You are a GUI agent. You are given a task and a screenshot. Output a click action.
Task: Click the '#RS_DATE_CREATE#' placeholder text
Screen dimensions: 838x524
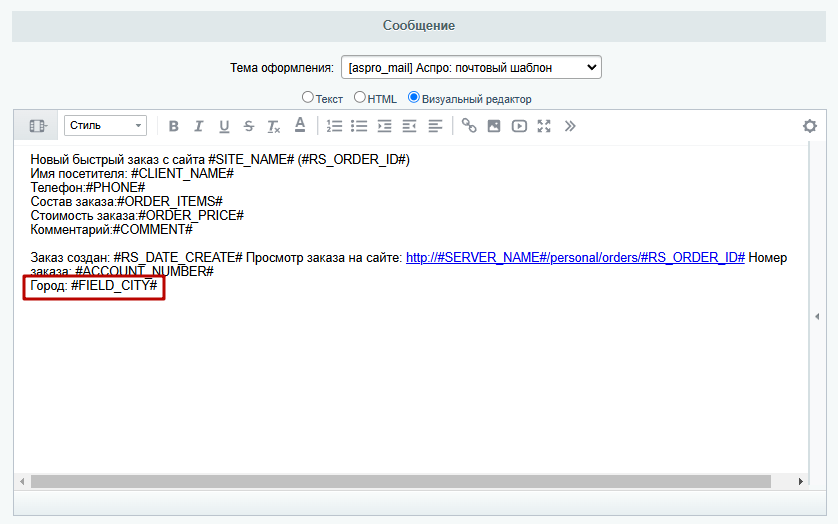pos(178,258)
